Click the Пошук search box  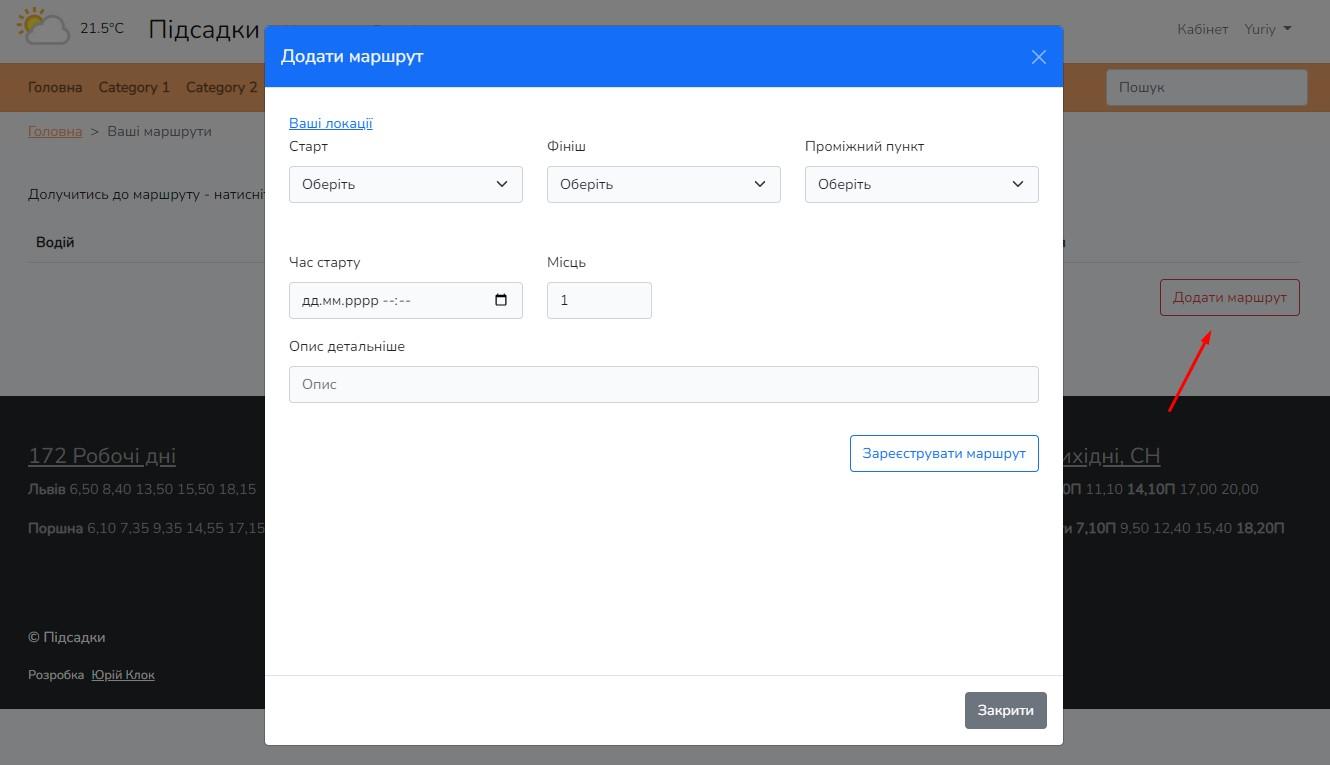[x=1206, y=87]
